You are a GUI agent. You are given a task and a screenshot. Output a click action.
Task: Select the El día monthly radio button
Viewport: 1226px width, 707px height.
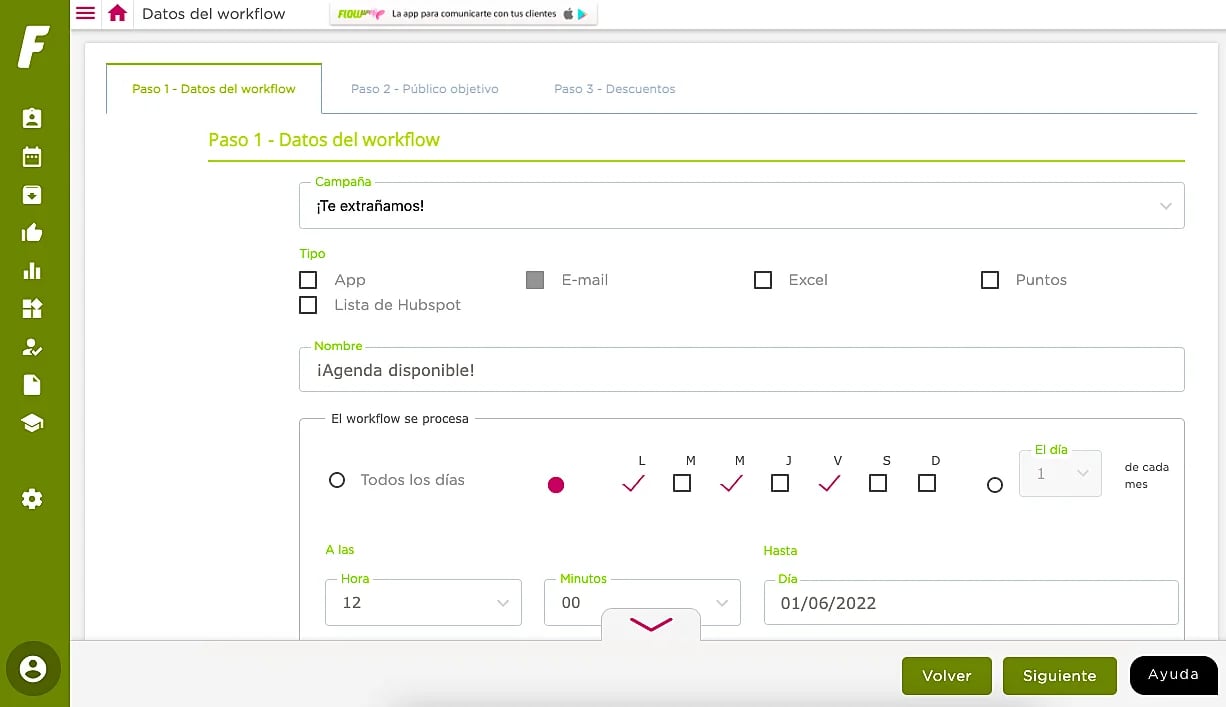[x=994, y=485]
